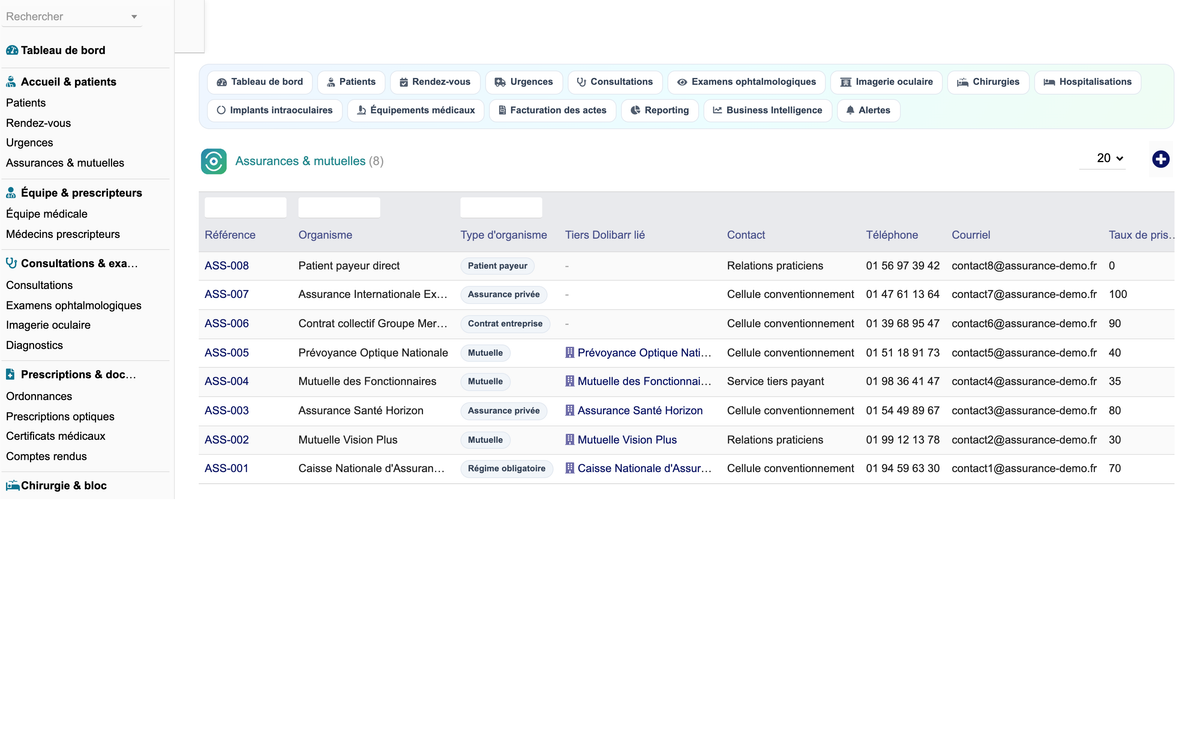1200x743 pixels.
Task: Click the Patient payeur type badge
Action: (498, 266)
